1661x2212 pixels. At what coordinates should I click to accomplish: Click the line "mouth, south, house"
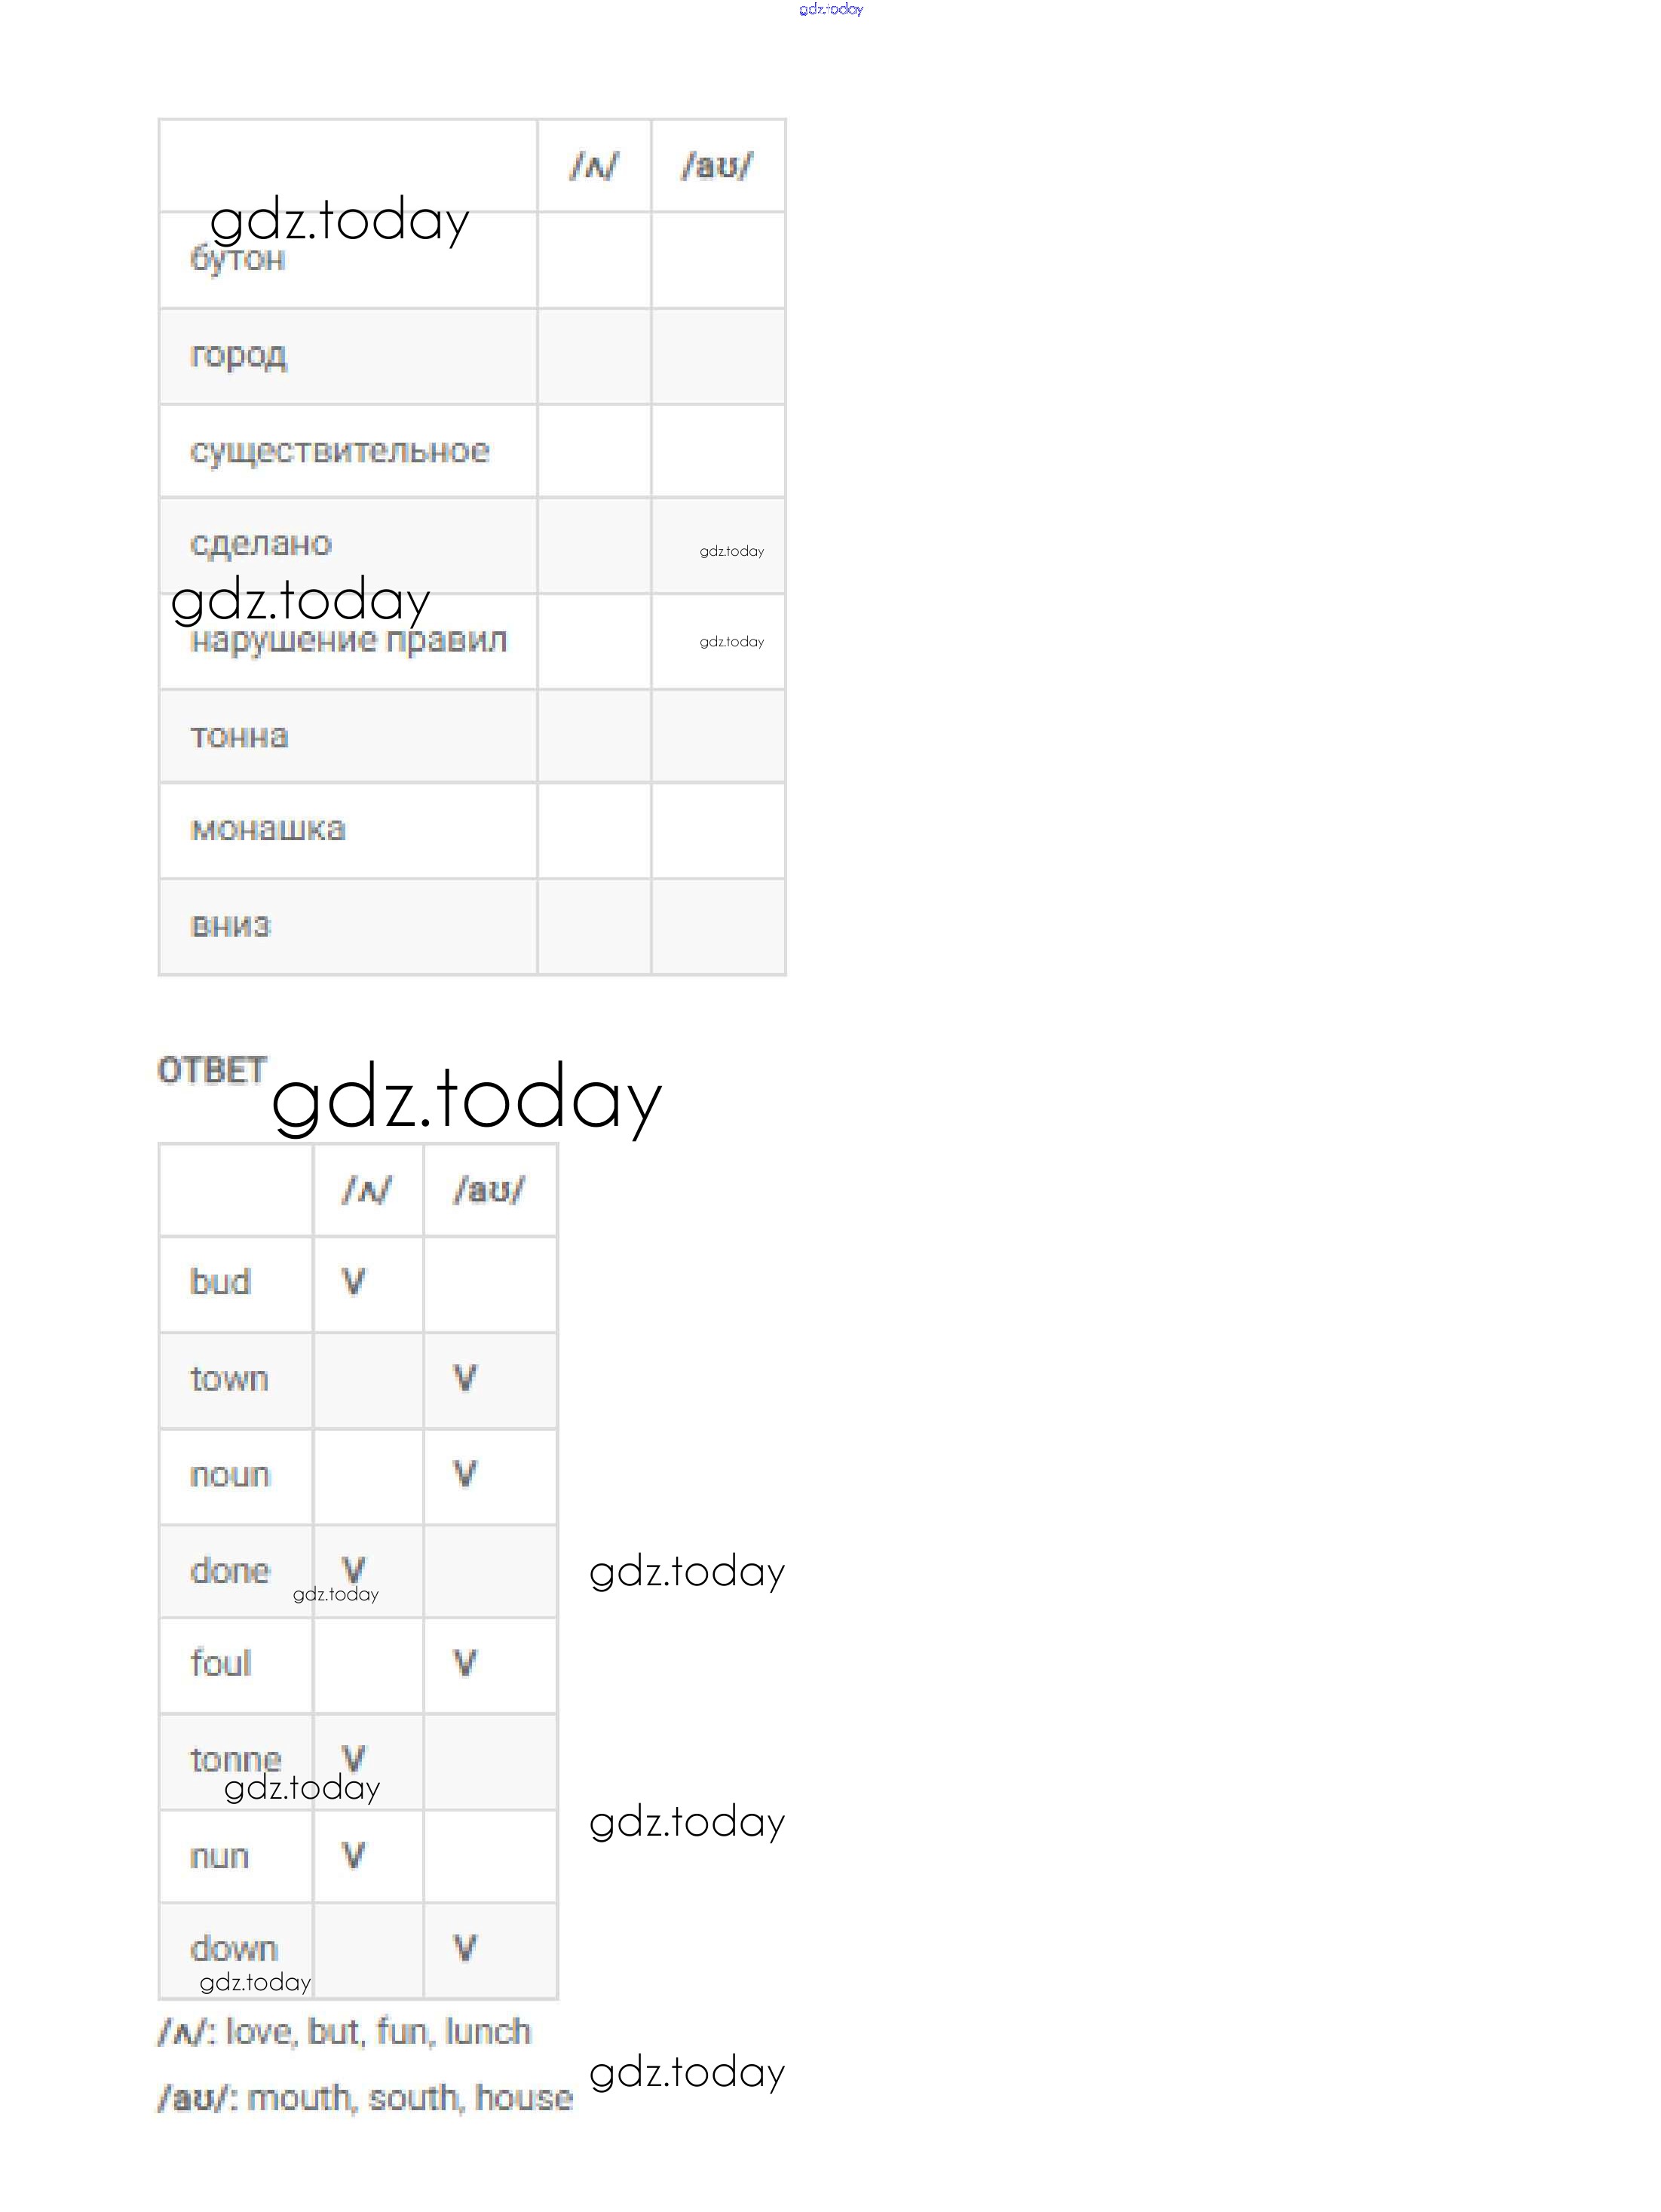[365, 2098]
